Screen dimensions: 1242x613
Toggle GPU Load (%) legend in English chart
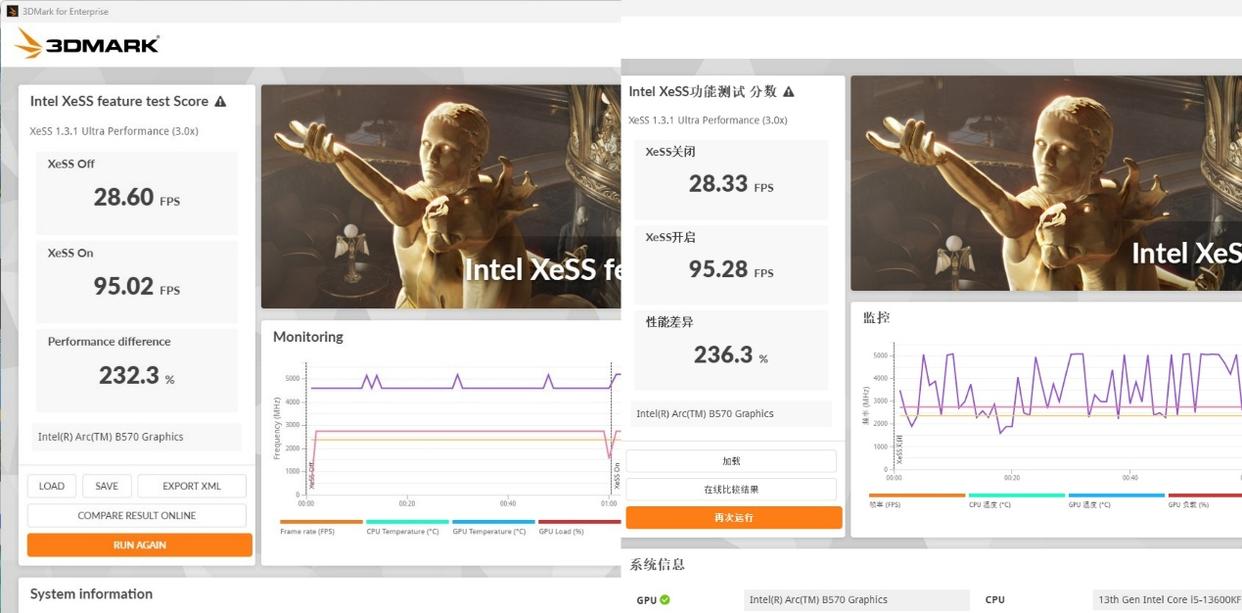click(579, 527)
